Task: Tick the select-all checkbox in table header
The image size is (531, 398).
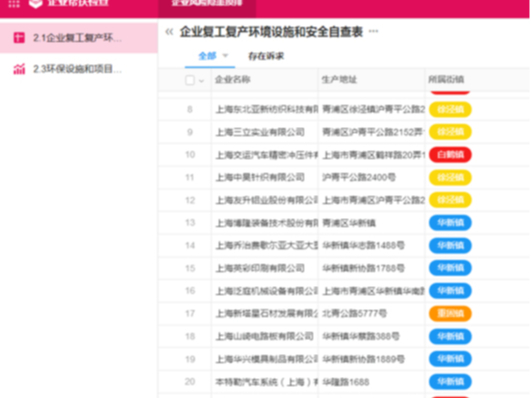Action: tap(190, 80)
